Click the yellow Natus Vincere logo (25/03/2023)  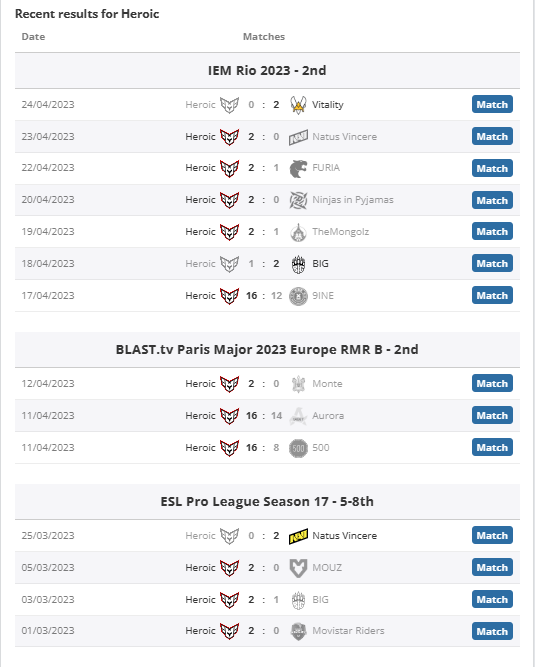point(298,536)
